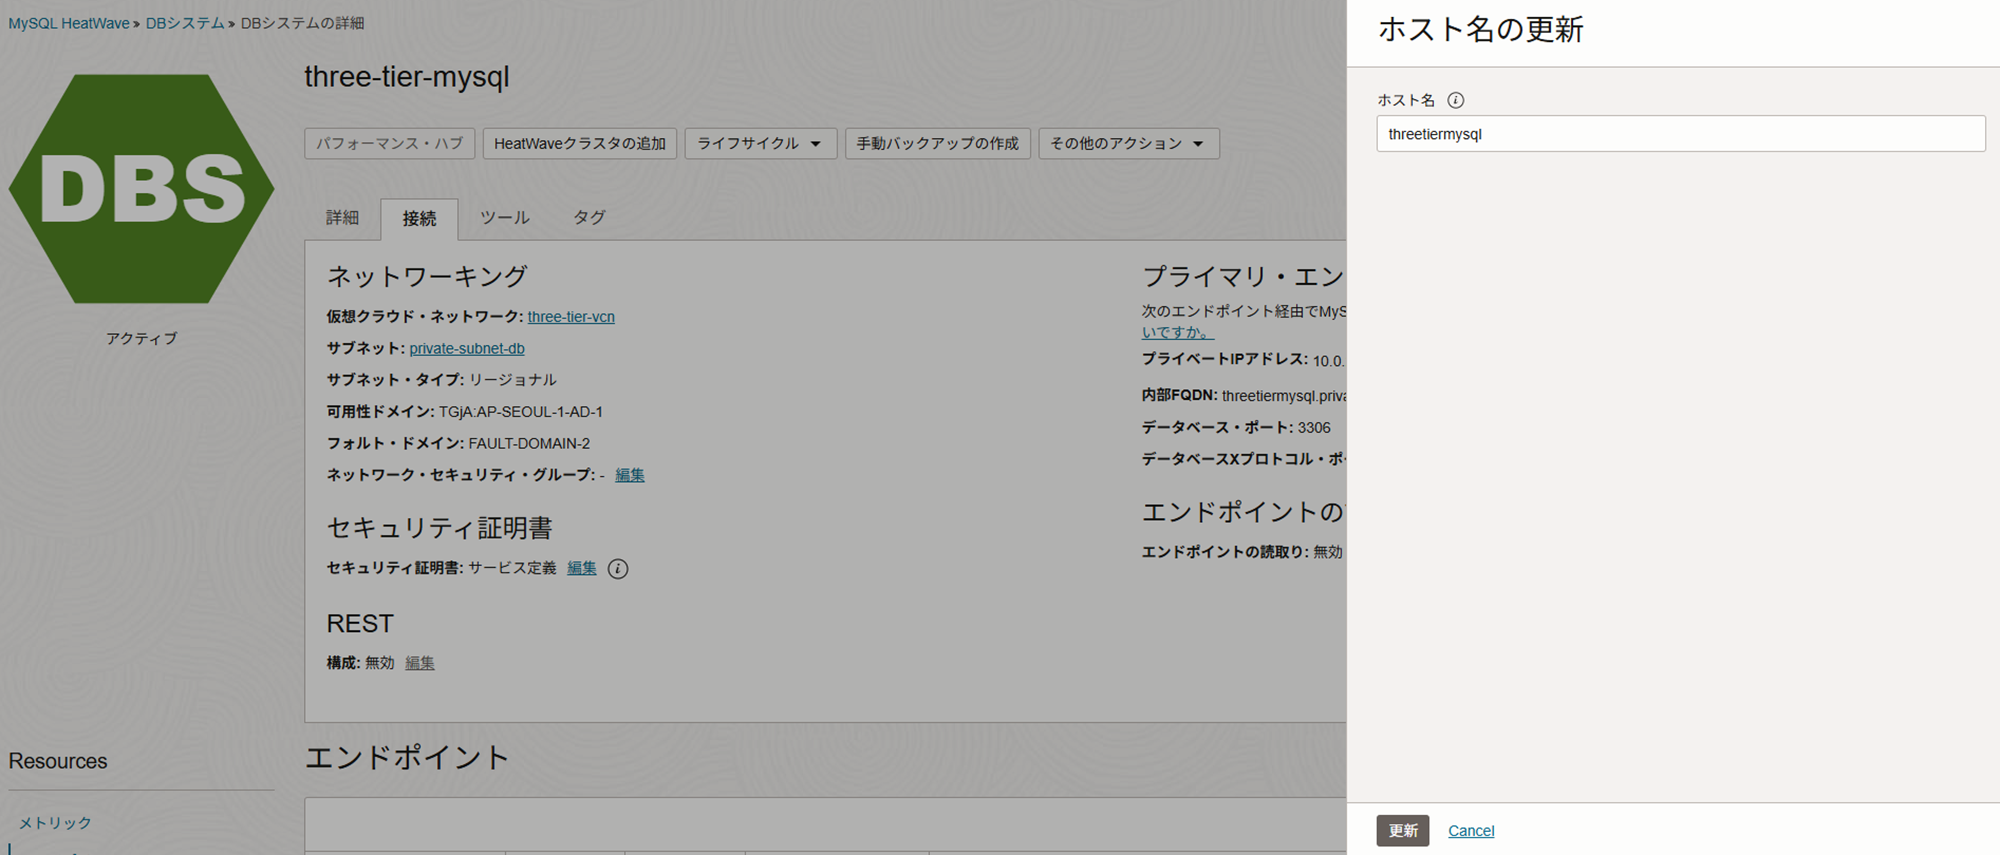Click the REST section heading
This screenshot has width=2000, height=855.
(x=360, y=624)
